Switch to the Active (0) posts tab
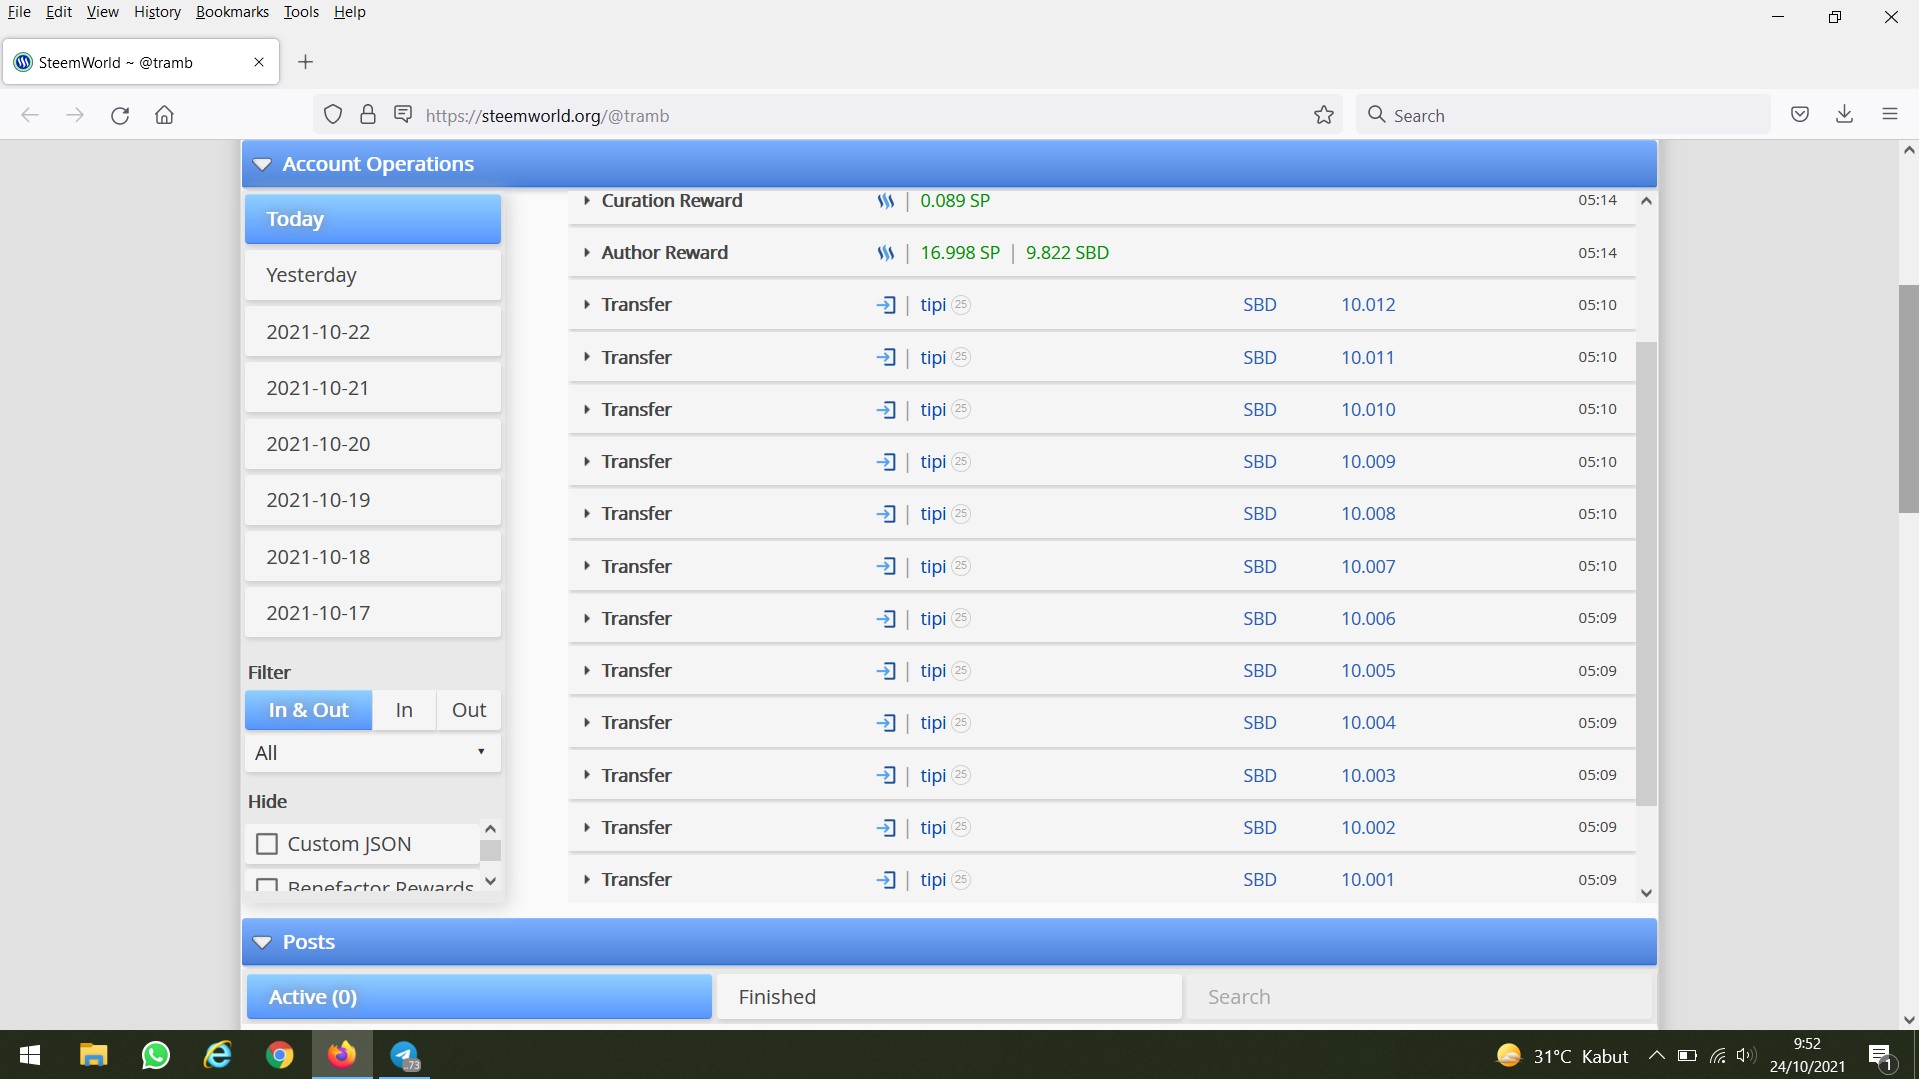The image size is (1919, 1079). pos(479,997)
